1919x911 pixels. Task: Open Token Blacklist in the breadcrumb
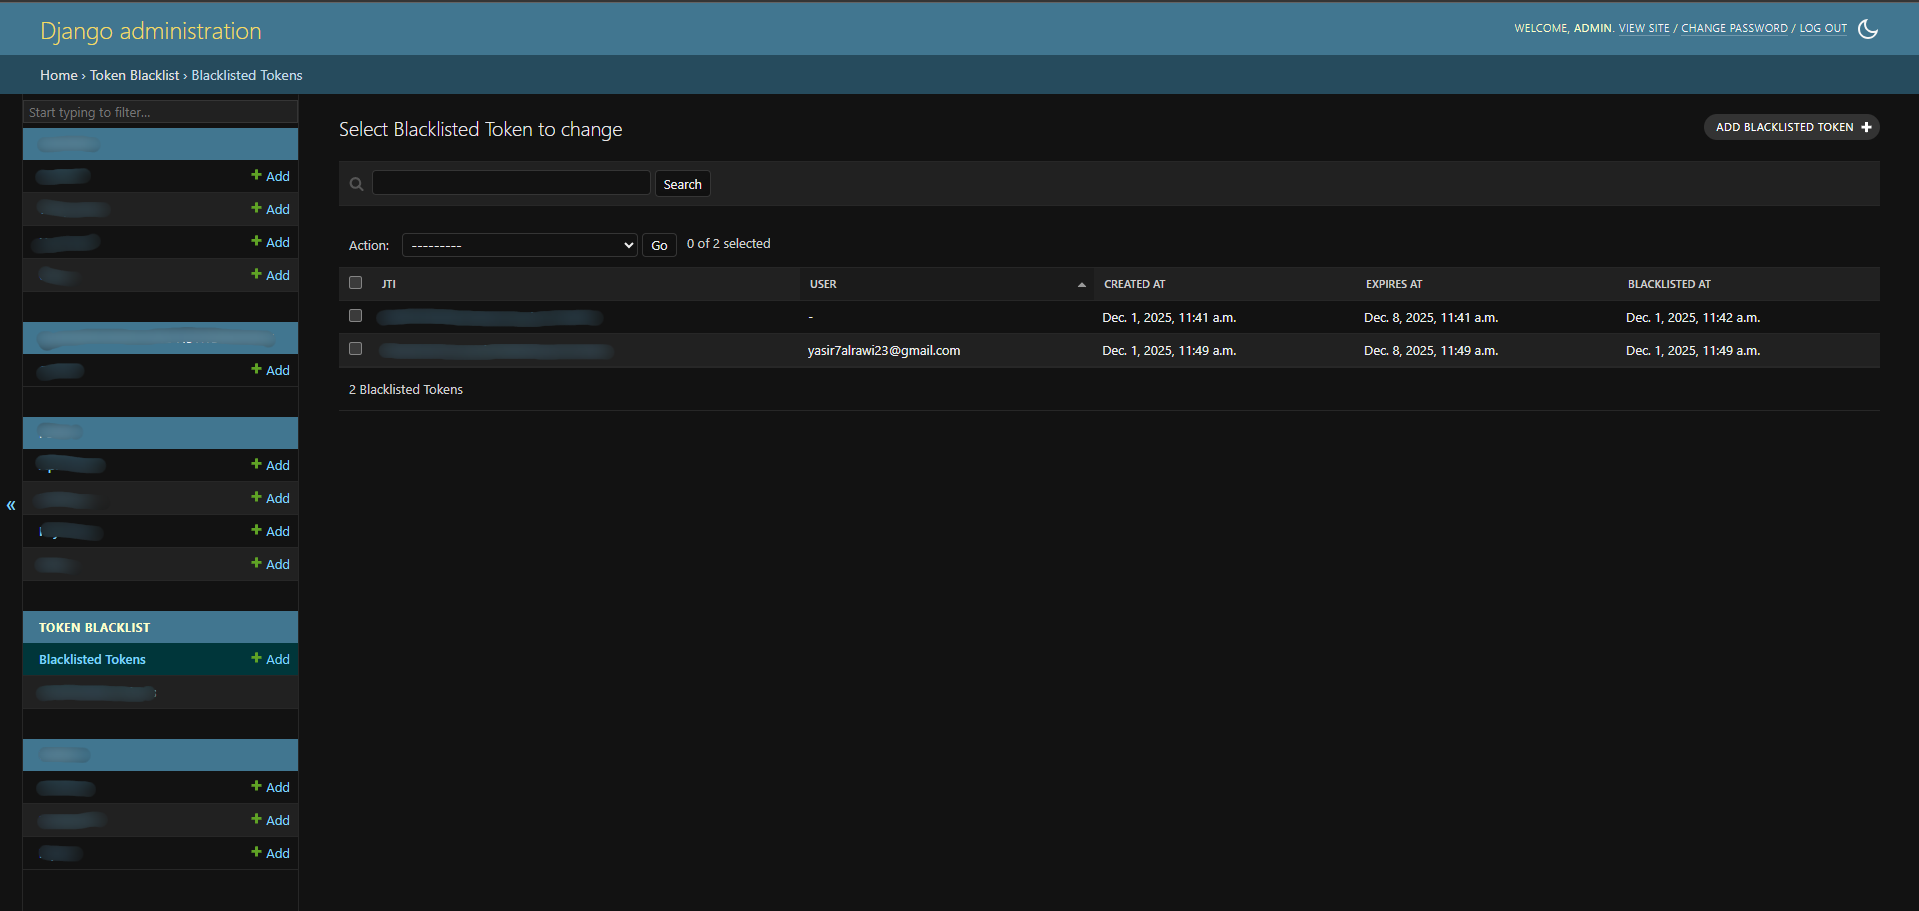[x=135, y=75]
